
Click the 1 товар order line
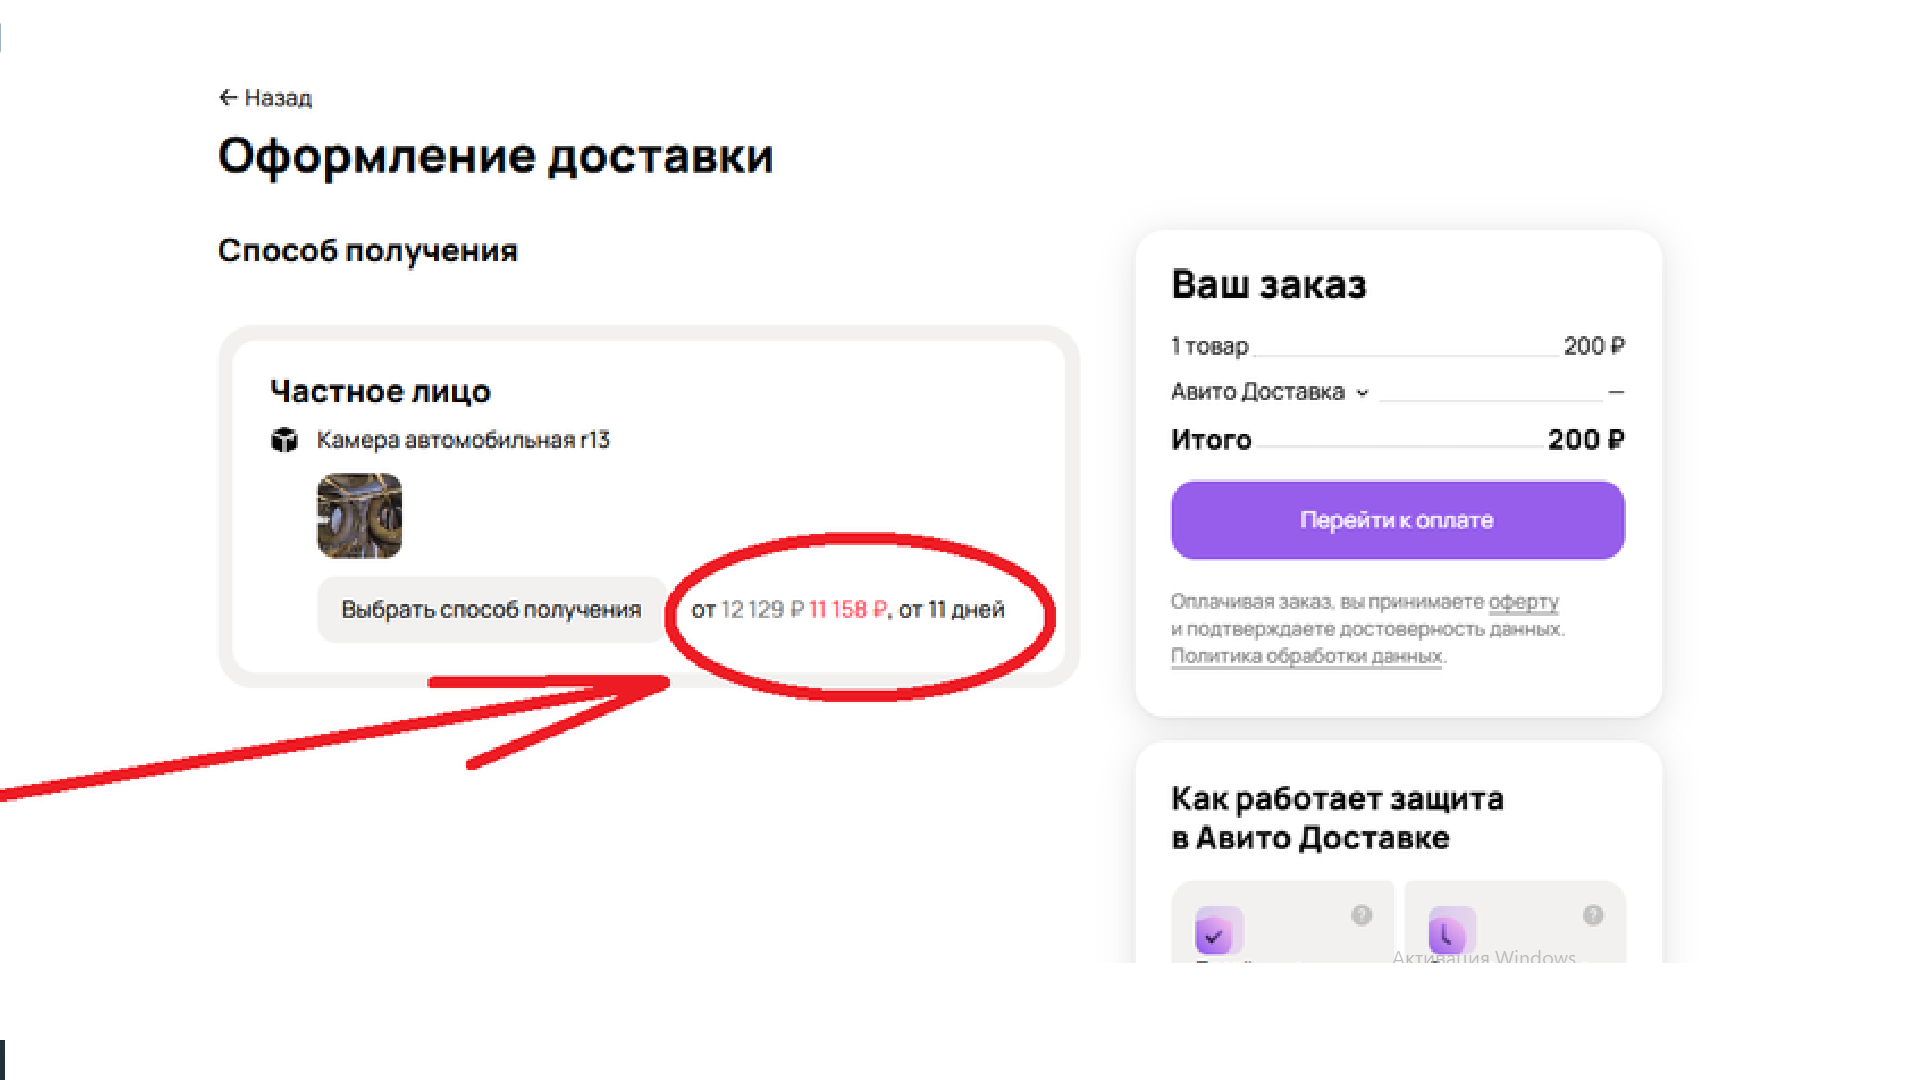[1397, 346]
